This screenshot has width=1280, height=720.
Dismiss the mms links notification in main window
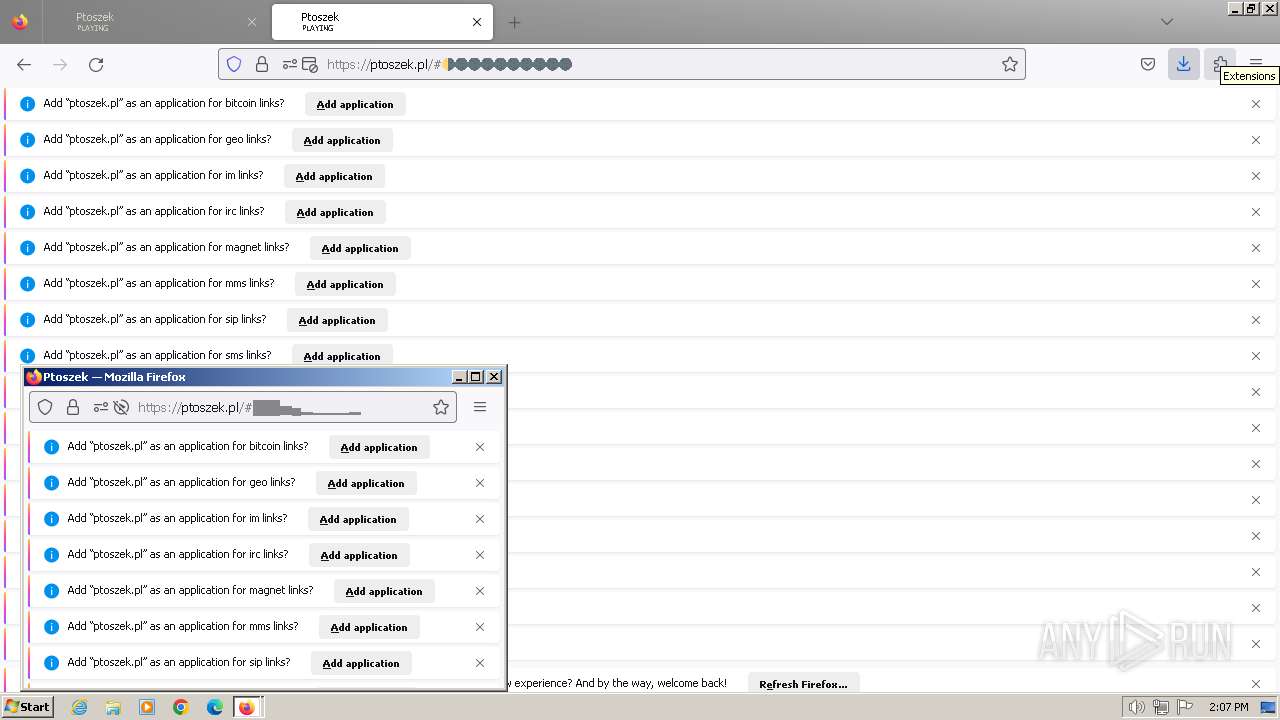pos(1256,284)
